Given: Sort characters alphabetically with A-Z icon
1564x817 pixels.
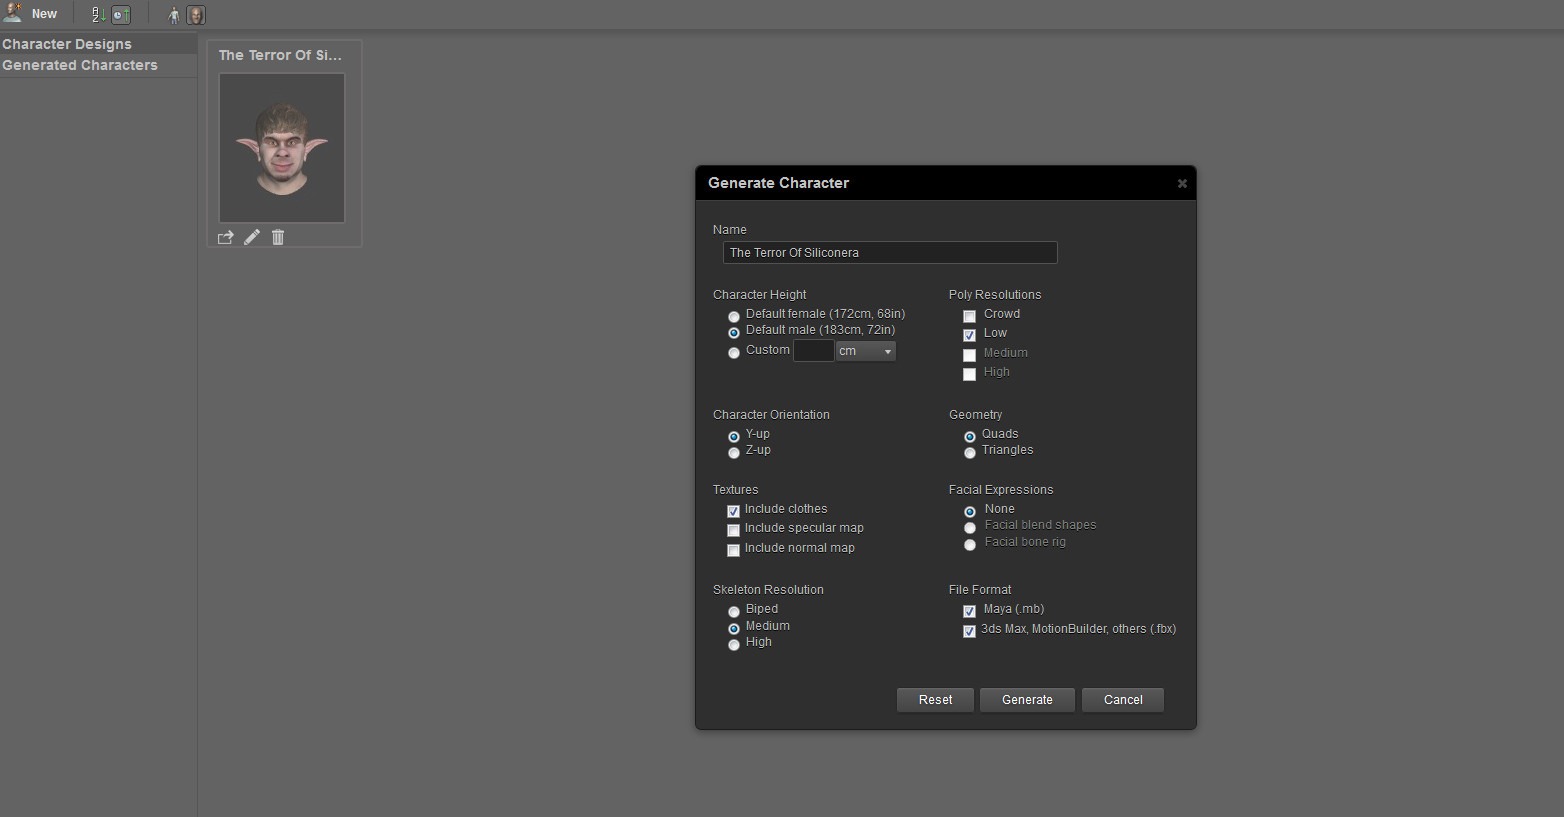Looking at the screenshot, I should click(98, 15).
